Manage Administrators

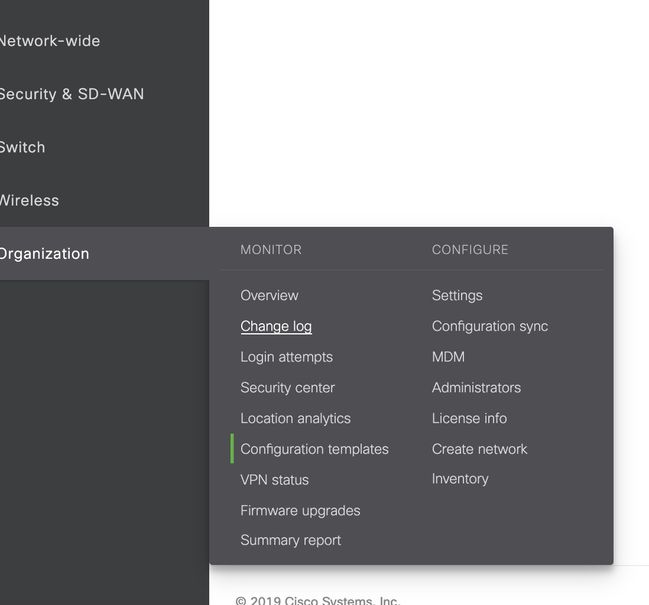476,387
